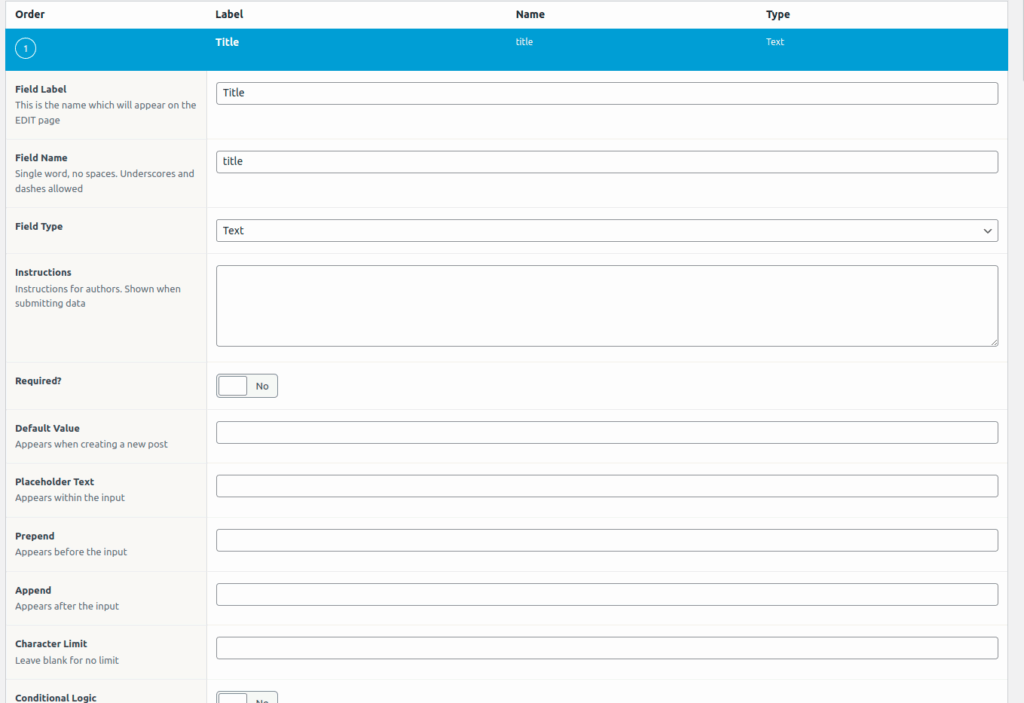Click the Type column header
The width and height of the screenshot is (1024, 703).
point(778,15)
